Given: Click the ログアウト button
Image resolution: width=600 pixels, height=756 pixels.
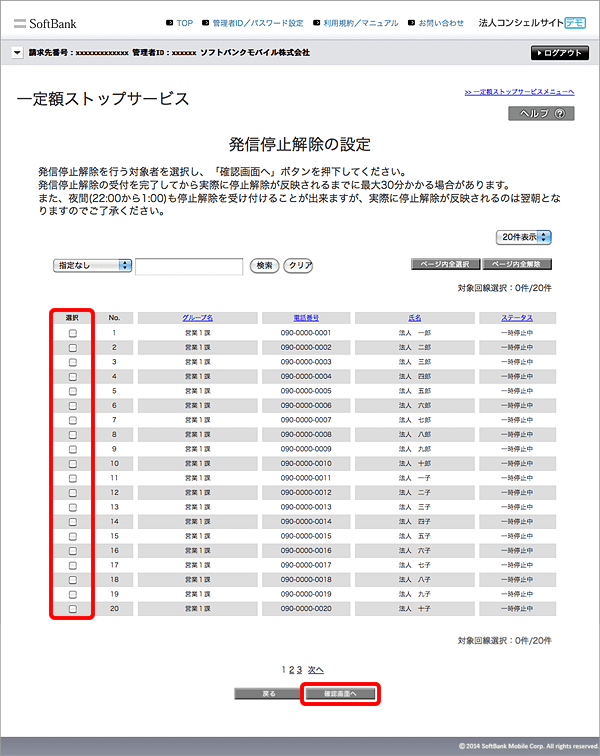Looking at the screenshot, I should (559, 53).
